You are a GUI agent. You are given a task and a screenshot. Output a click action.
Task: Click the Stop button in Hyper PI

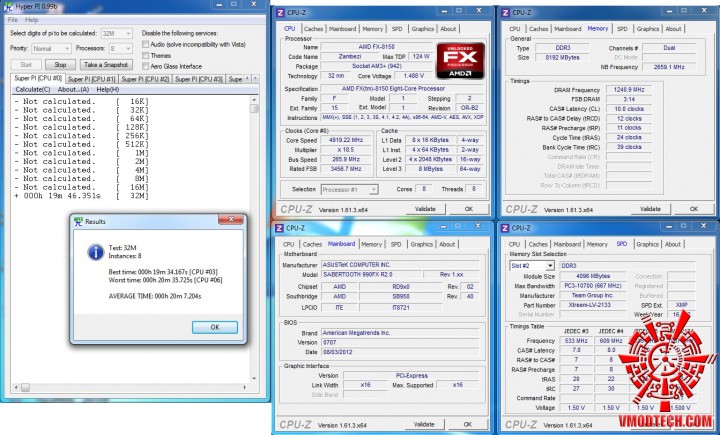(x=60, y=65)
